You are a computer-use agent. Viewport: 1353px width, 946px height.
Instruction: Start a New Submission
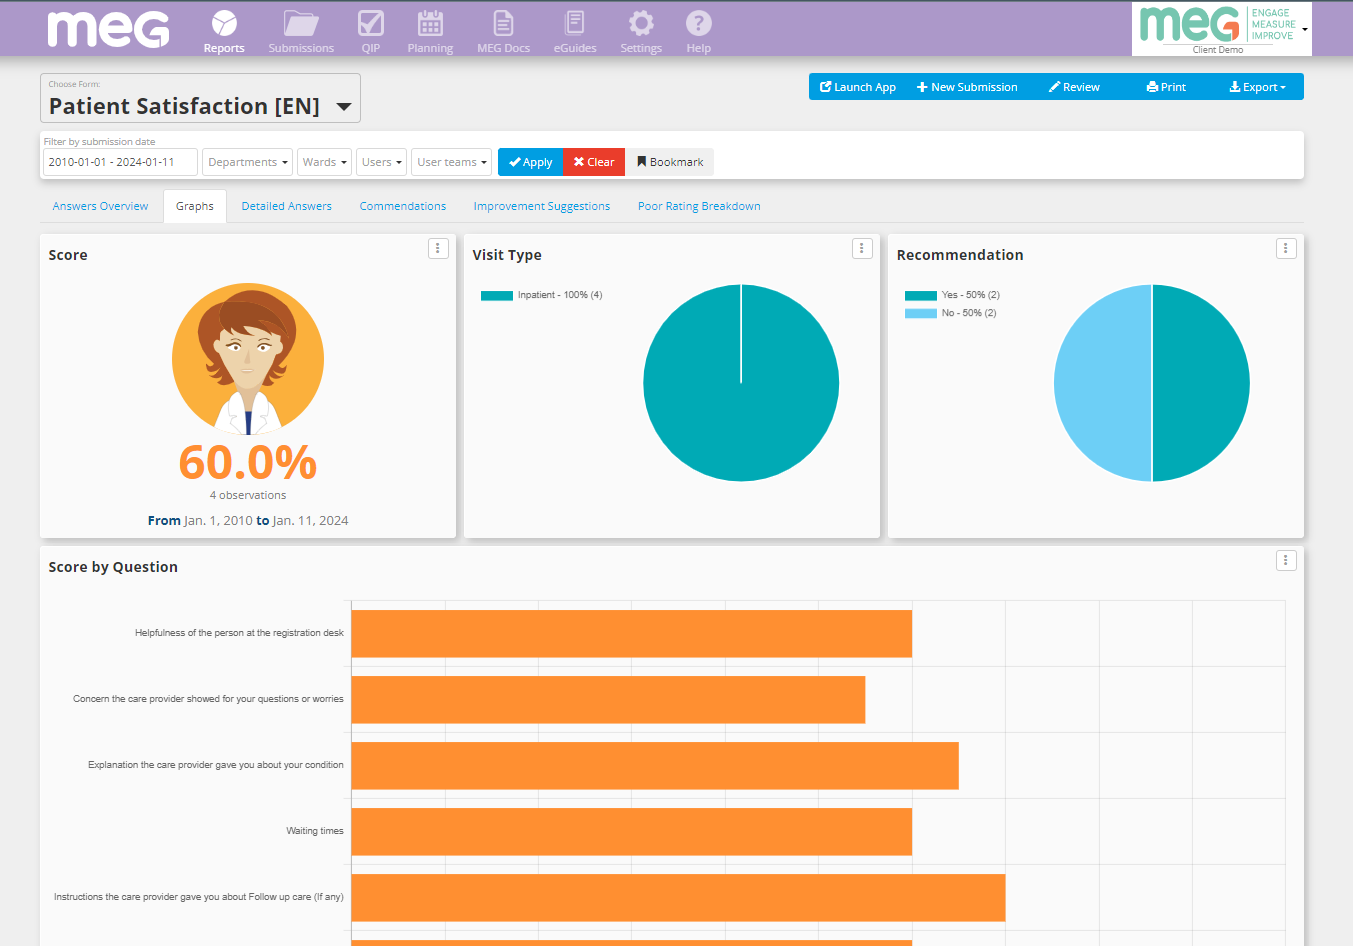tap(966, 87)
